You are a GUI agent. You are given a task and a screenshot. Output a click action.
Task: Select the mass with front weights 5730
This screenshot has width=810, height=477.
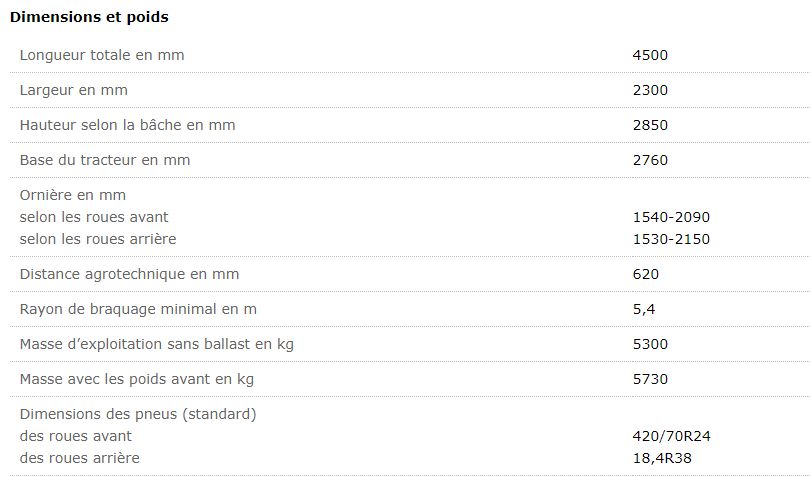tap(650, 379)
